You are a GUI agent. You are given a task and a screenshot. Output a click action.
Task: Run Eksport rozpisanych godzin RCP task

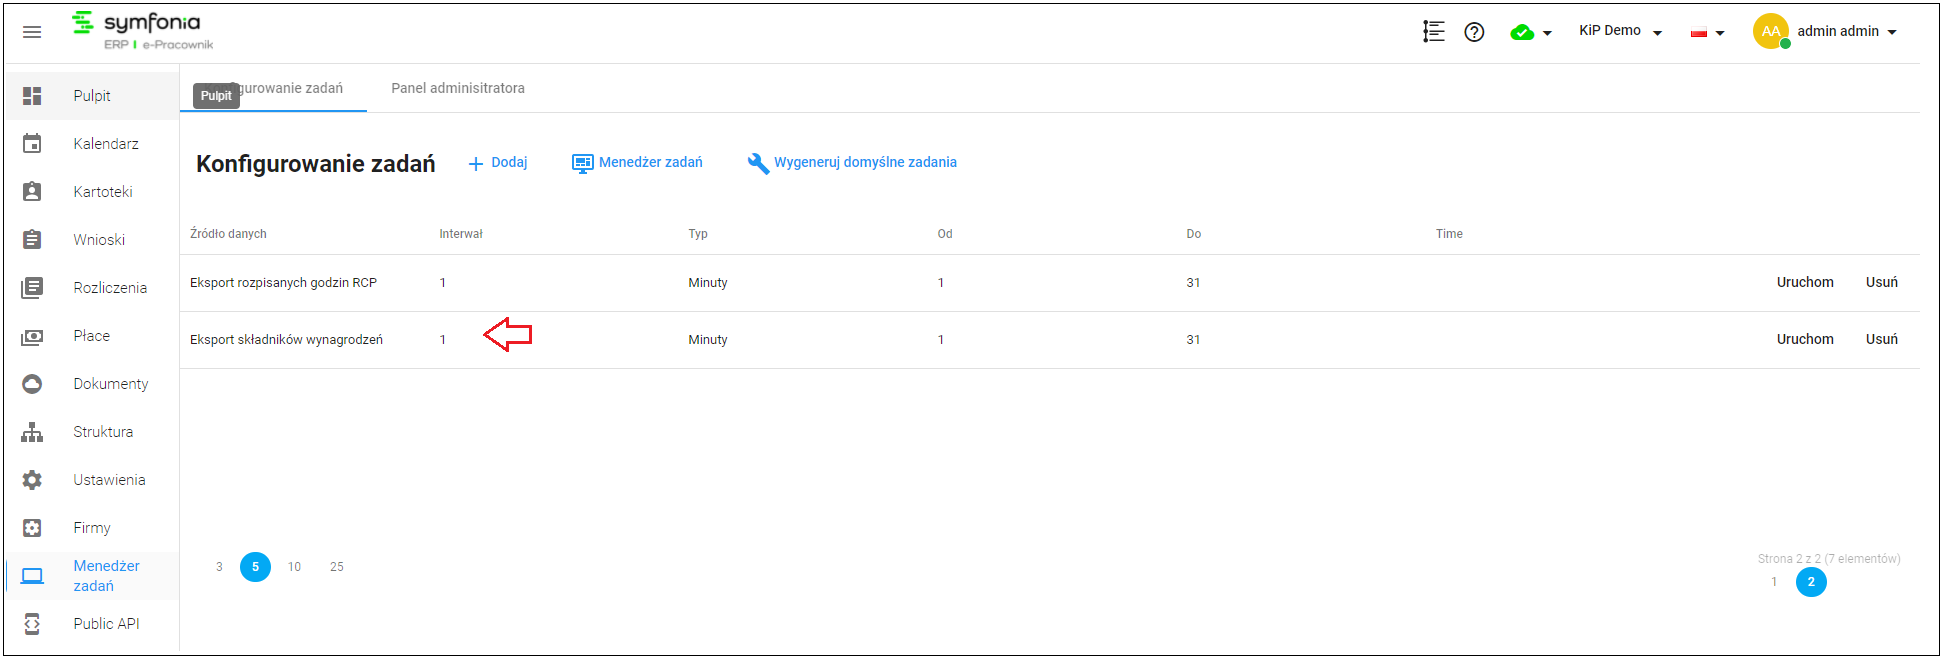1805,282
